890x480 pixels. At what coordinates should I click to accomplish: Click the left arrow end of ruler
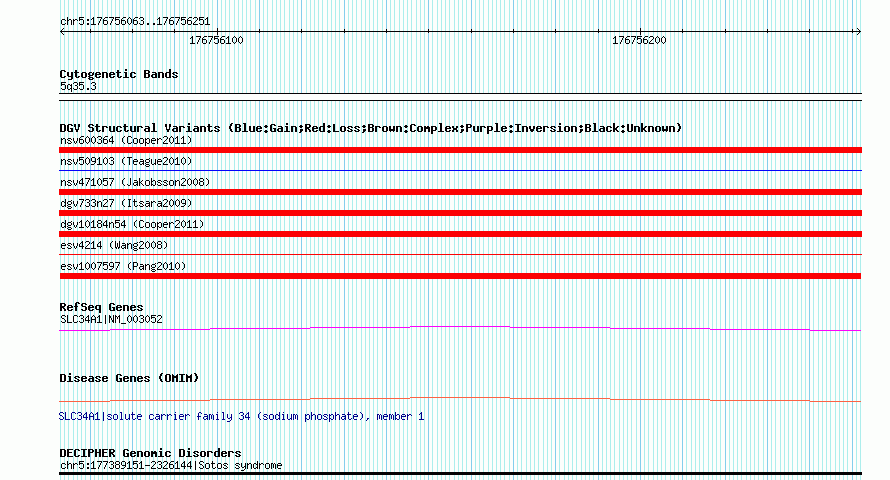point(62,32)
